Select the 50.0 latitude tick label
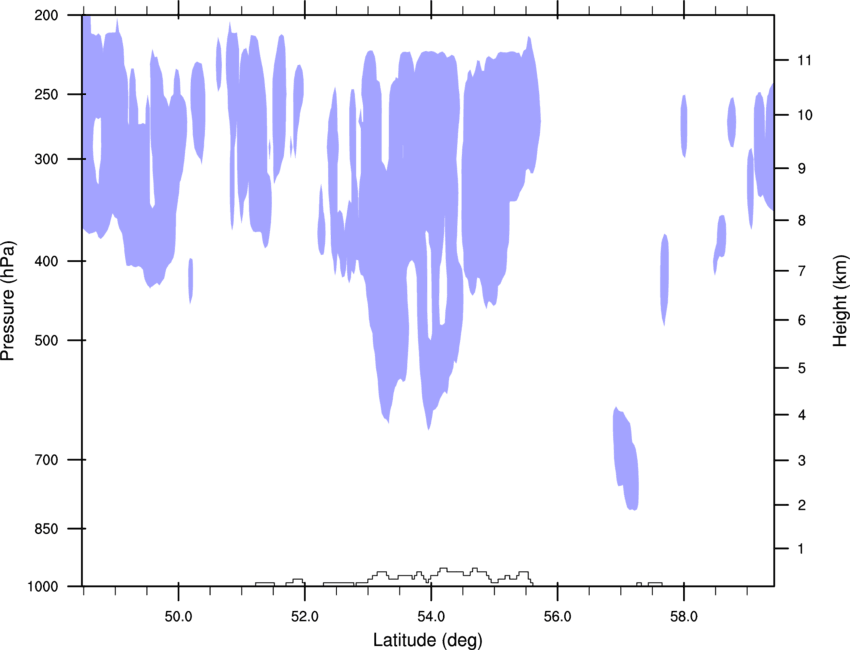Screen dimensions: 850x650 pos(178,612)
